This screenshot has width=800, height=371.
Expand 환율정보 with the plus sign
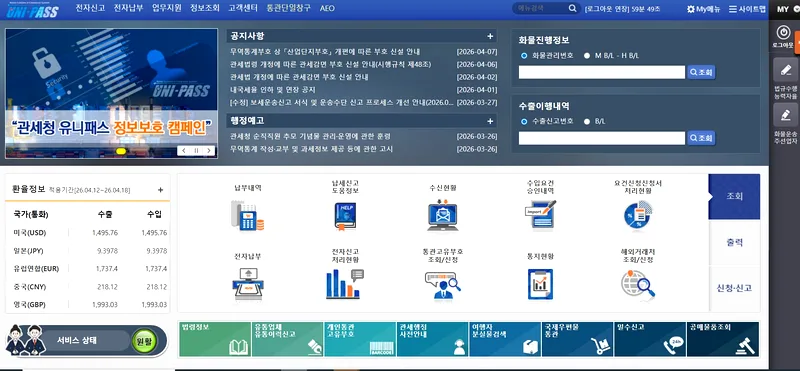tap(160, 190)
